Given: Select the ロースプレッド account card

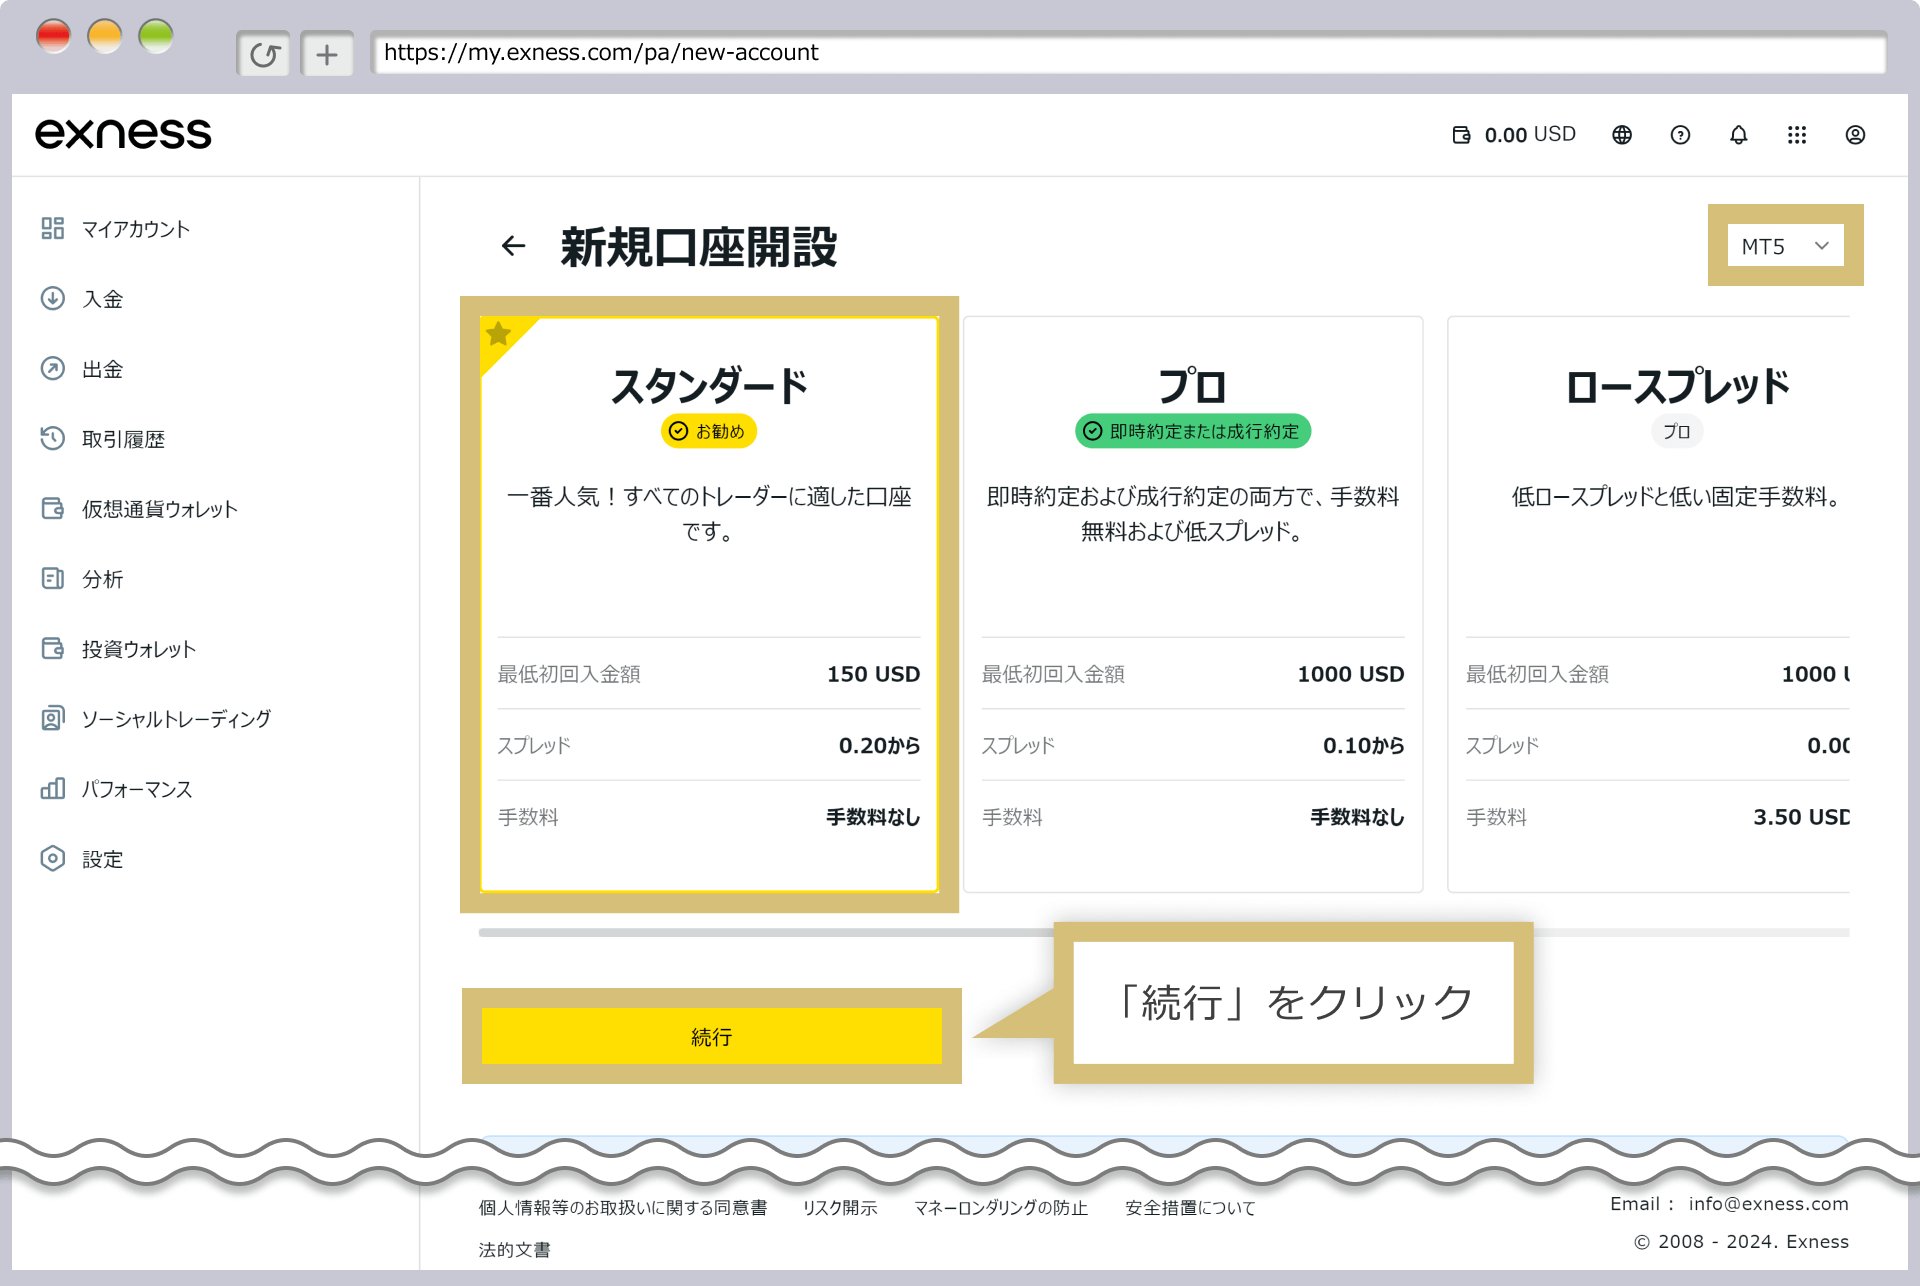Looking at the screenshot, I should point(1649,604).
